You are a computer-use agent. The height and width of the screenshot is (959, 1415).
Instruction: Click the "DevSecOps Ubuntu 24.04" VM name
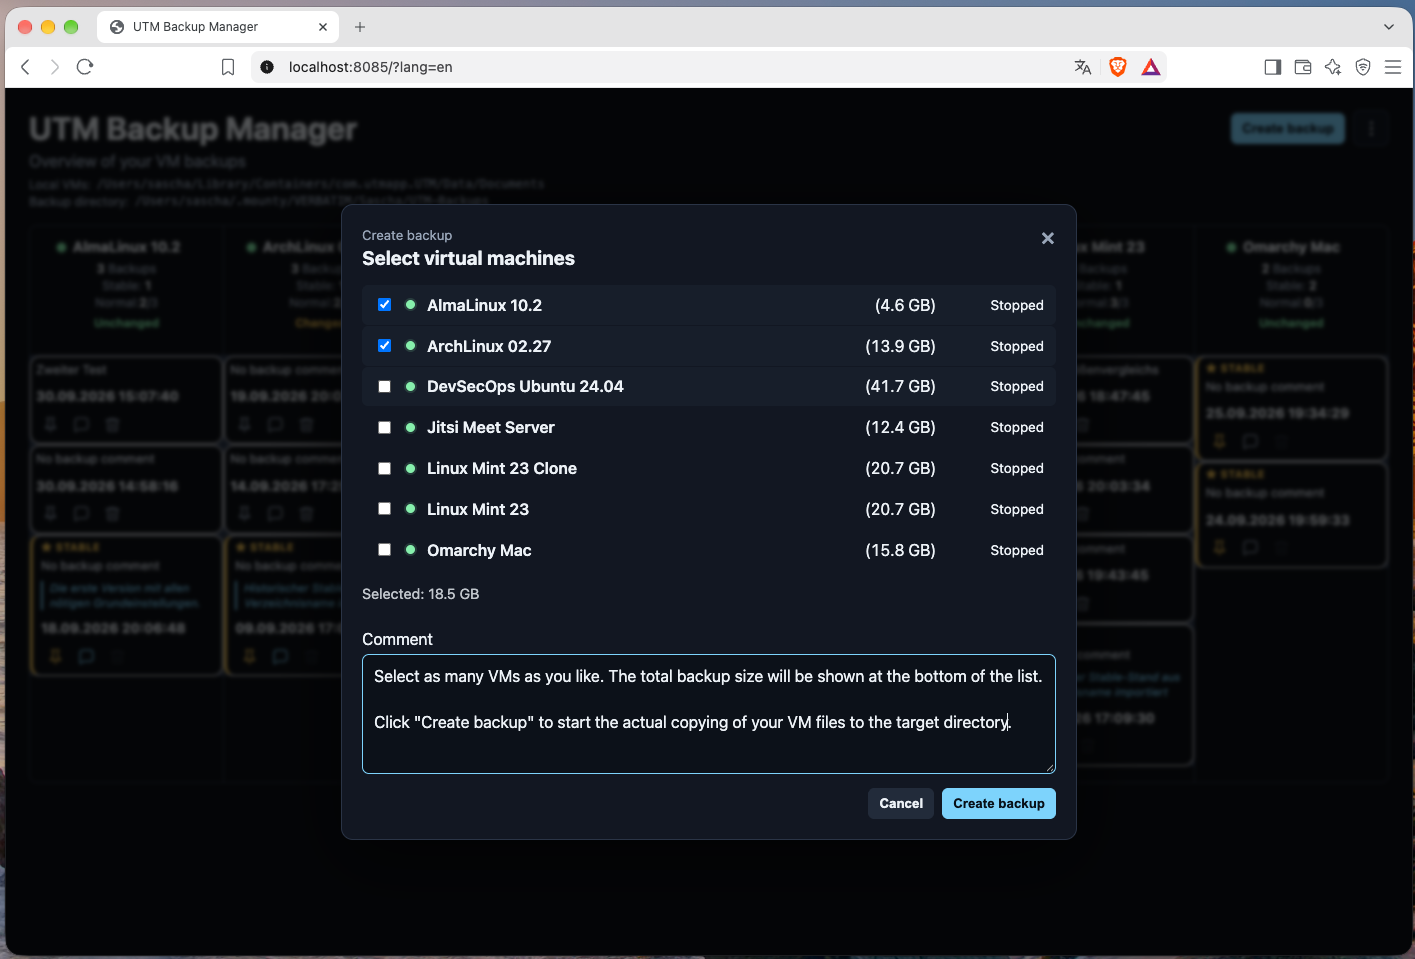coord(525,386)
